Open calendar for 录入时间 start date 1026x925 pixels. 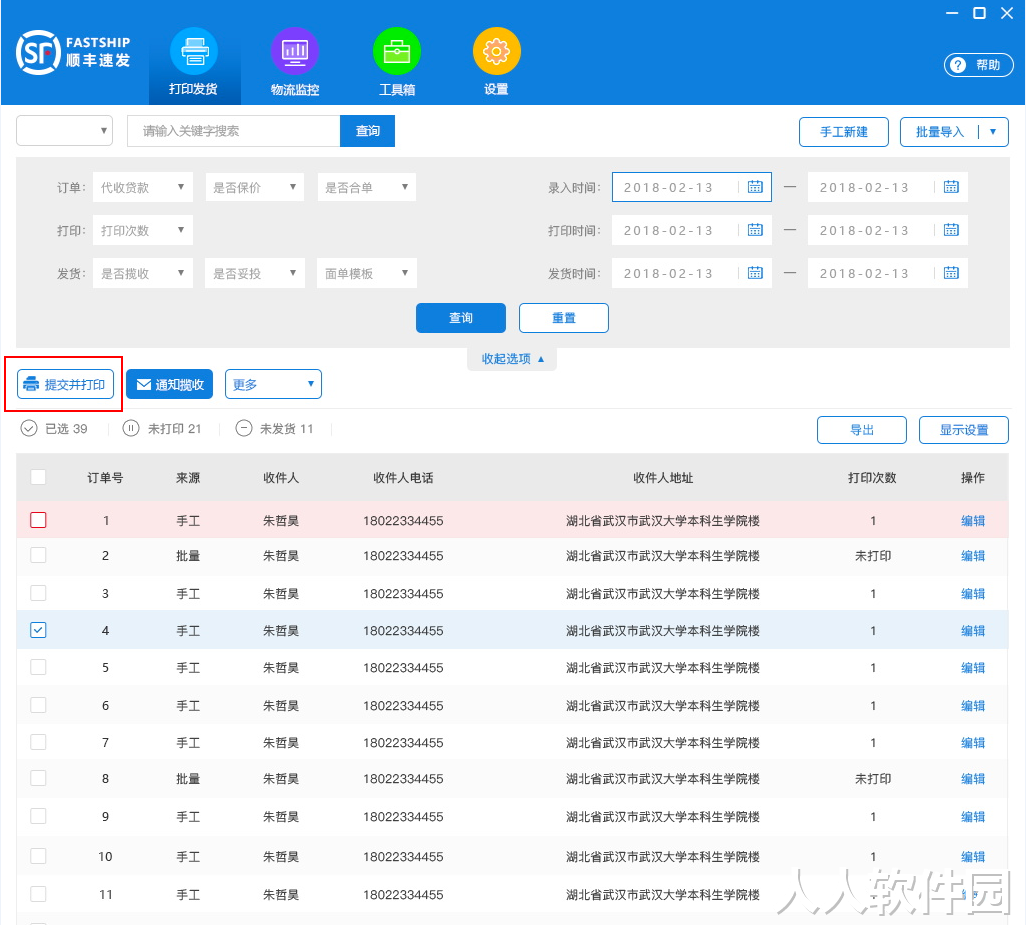tap(755, 187)
